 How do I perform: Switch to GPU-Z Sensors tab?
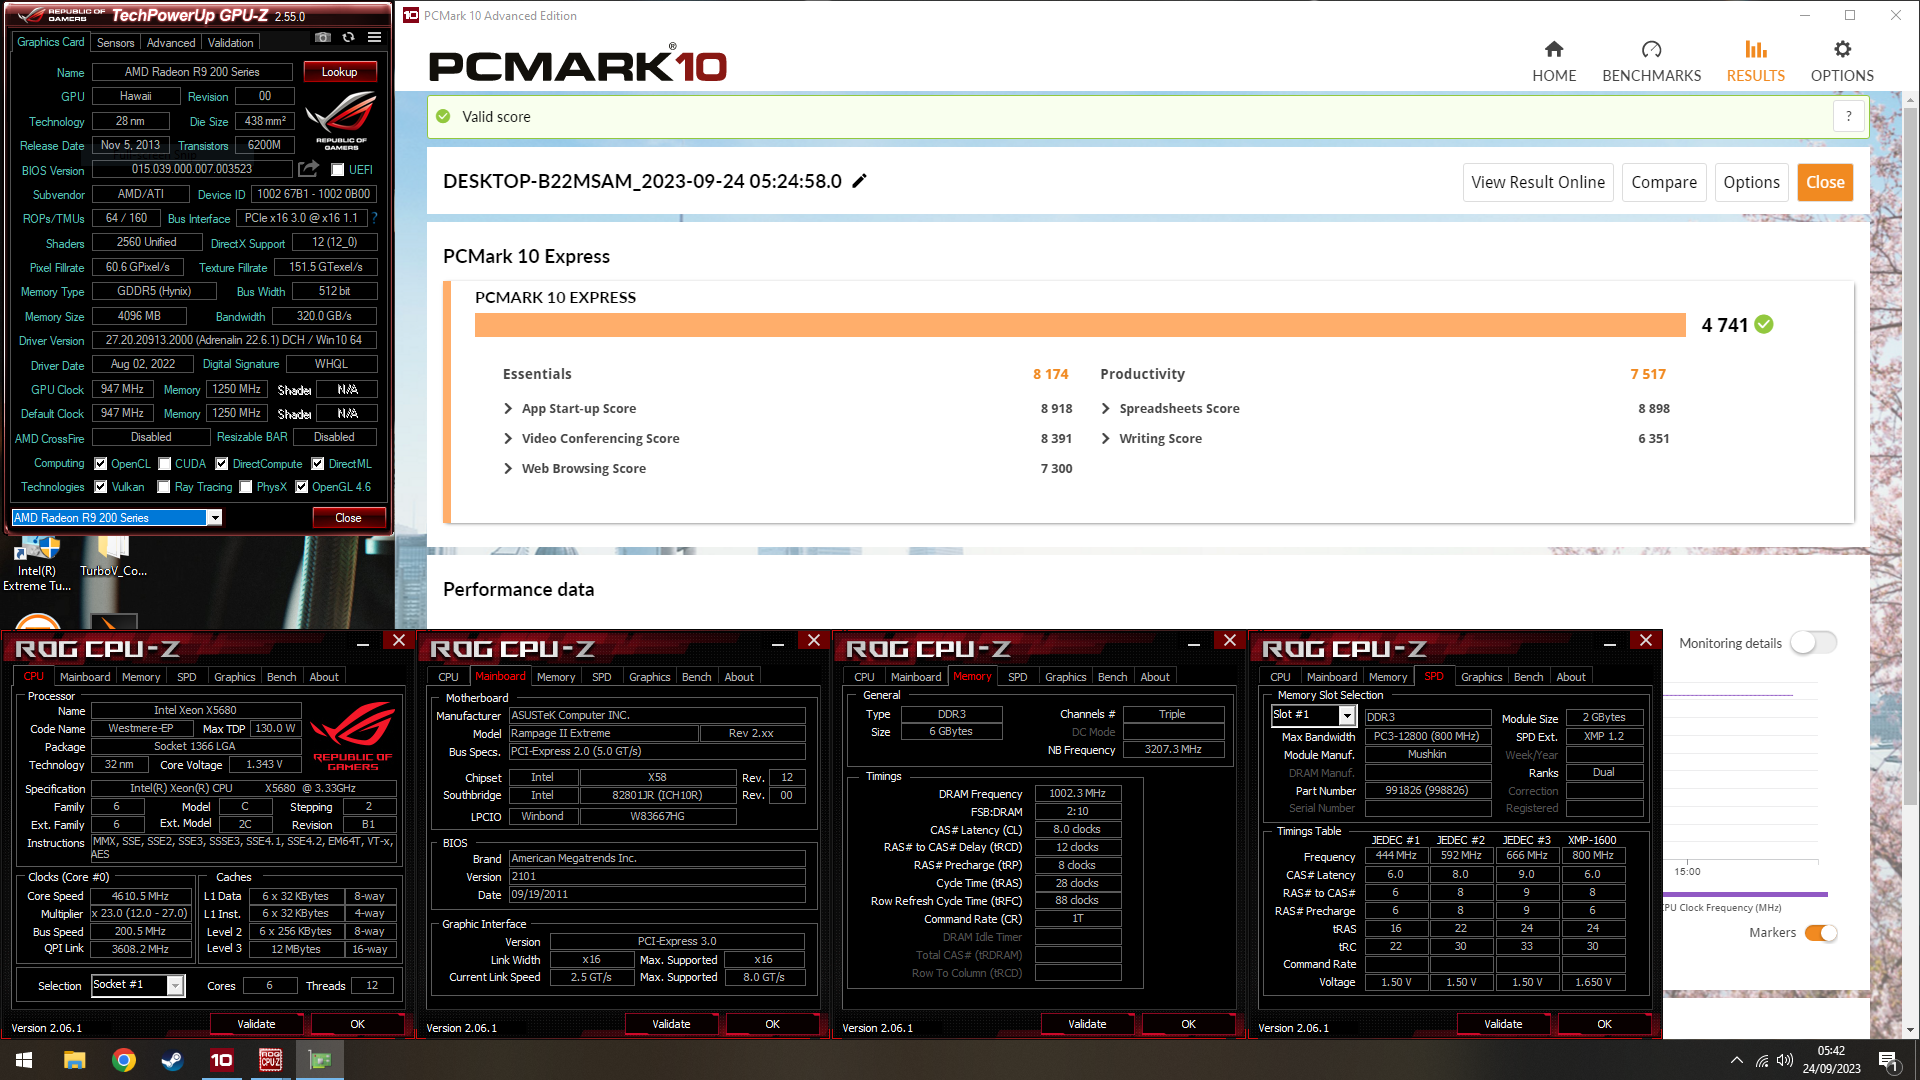(x=115, y=43)
